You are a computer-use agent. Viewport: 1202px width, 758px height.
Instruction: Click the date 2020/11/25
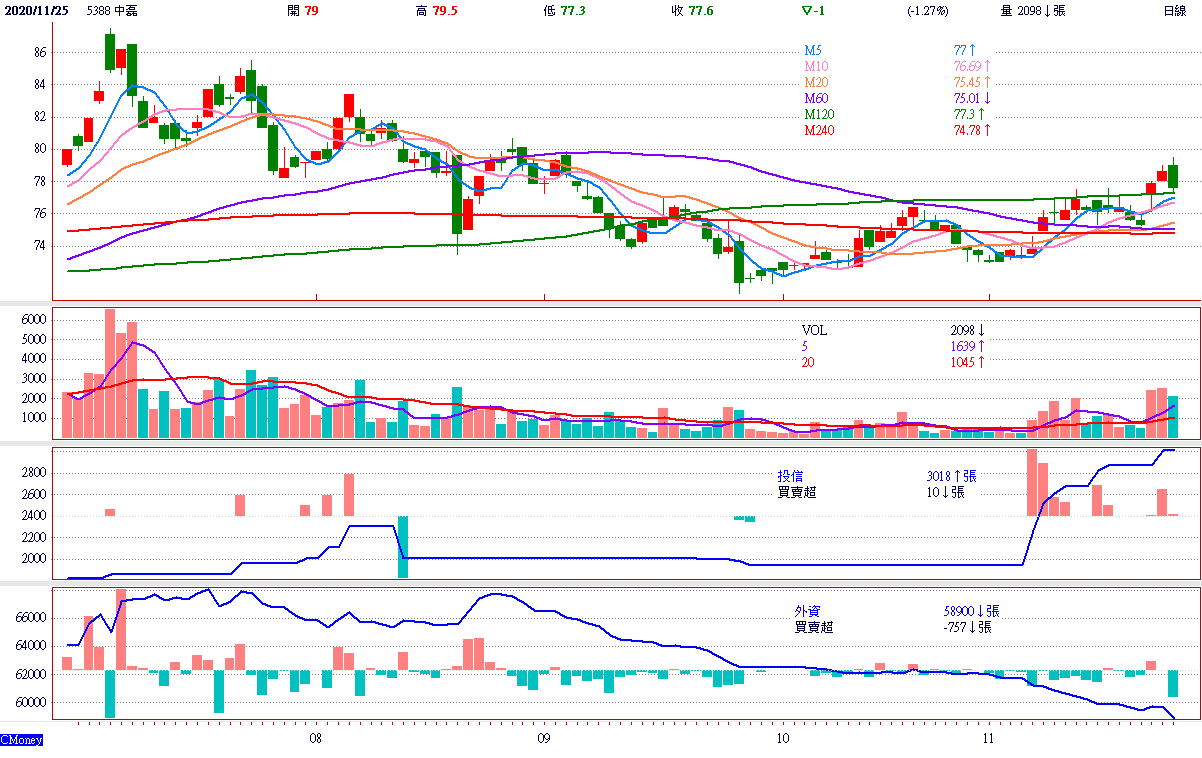click(x=36, y=11)
